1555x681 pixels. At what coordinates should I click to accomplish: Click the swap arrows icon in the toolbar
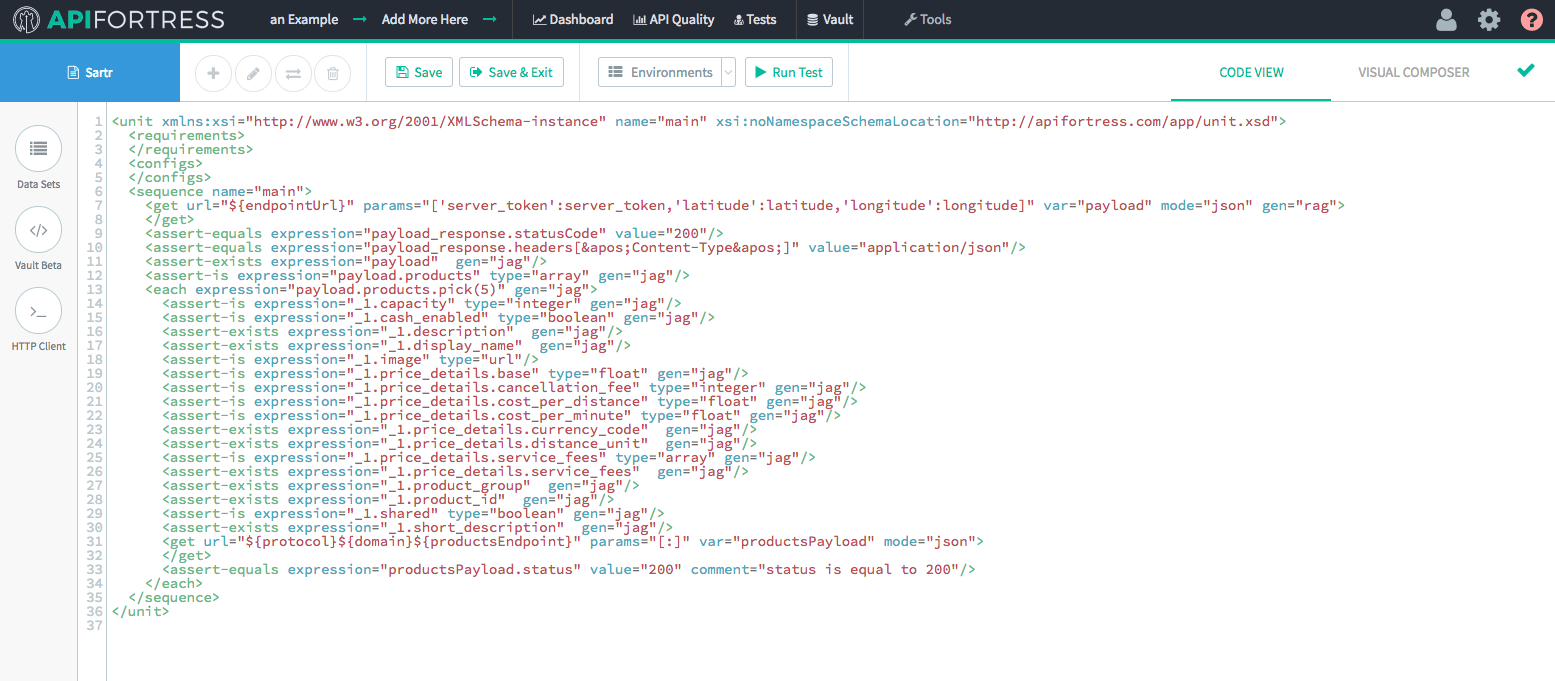[x=292, y=72]
